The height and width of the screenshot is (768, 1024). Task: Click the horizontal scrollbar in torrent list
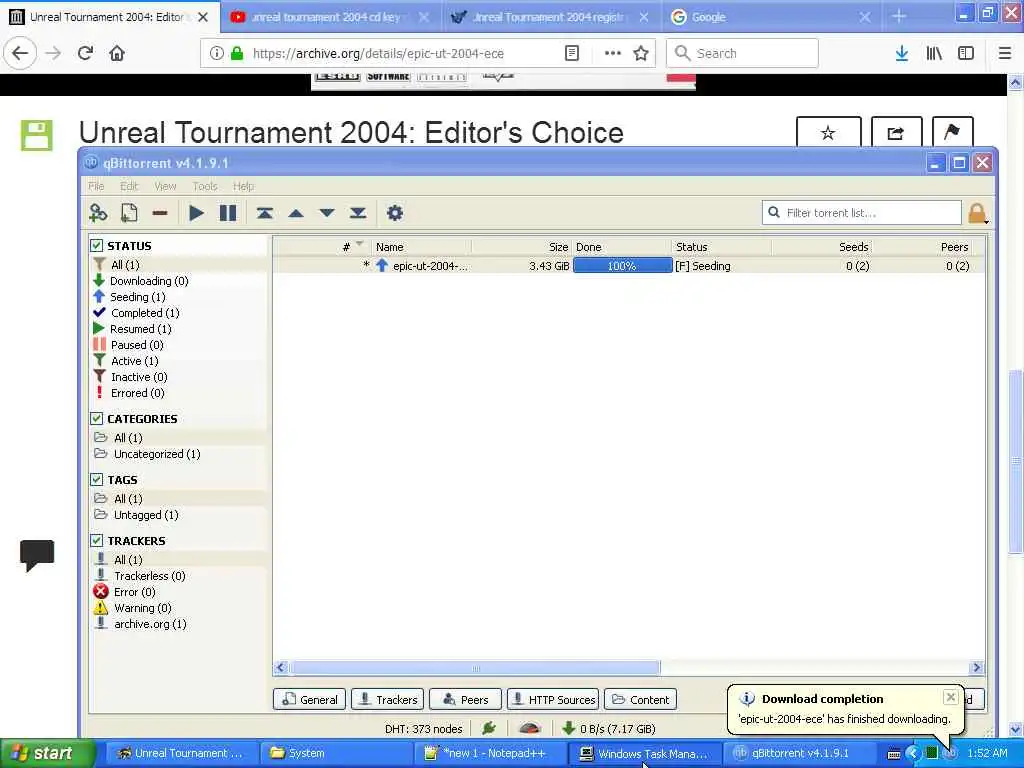(476, 667)
